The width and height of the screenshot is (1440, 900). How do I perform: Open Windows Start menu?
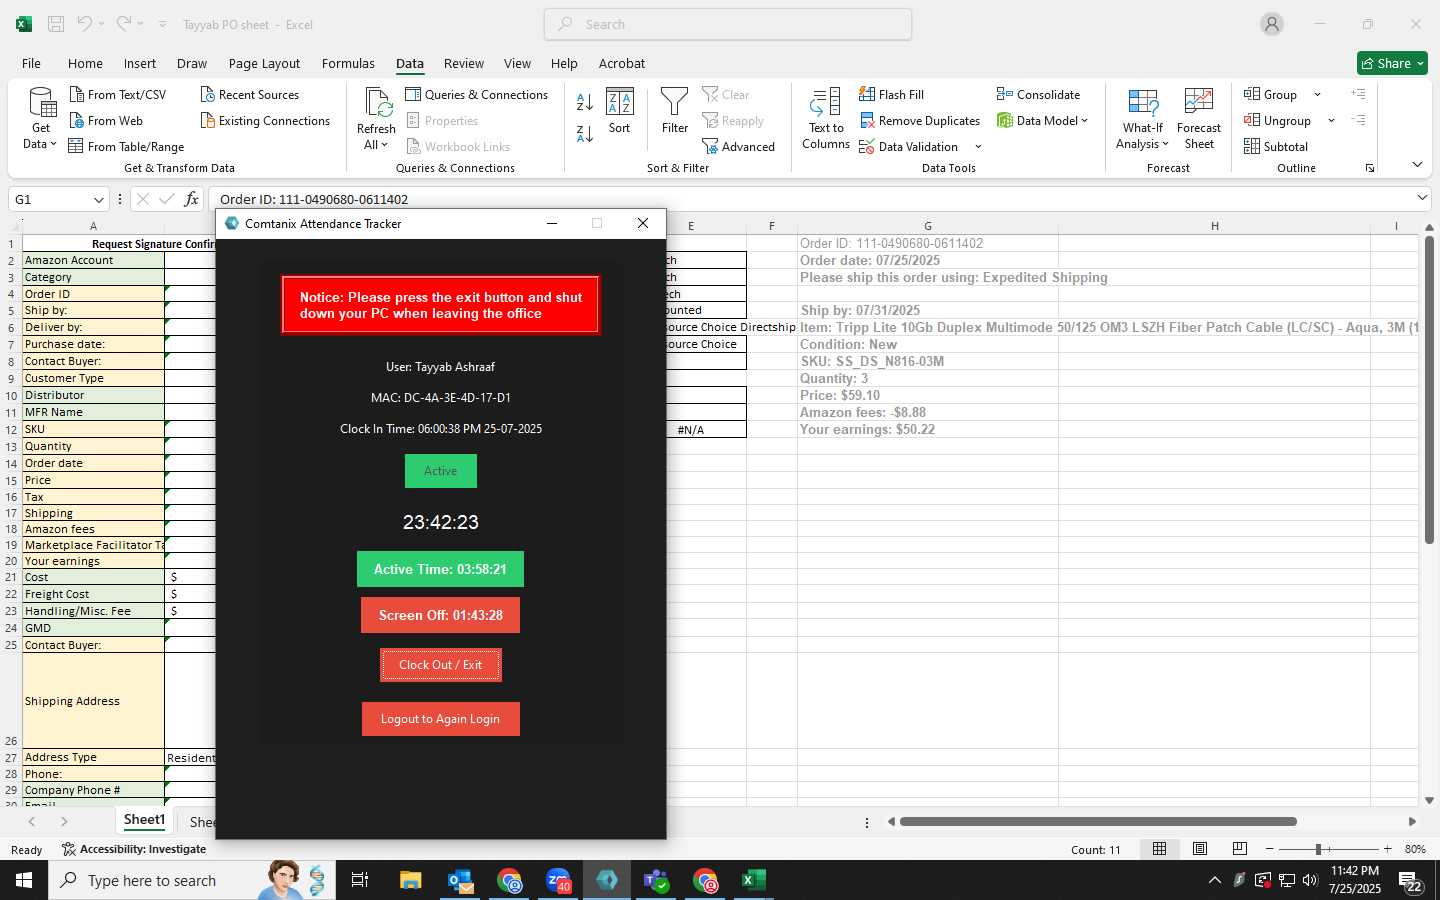(x=23, y=880)
